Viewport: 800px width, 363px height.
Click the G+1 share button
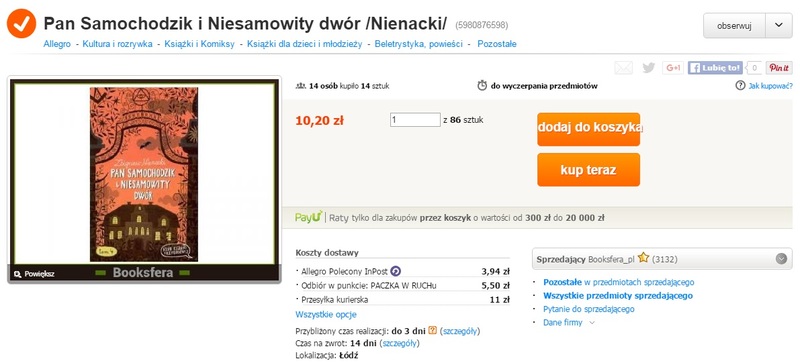click(673, 68)
